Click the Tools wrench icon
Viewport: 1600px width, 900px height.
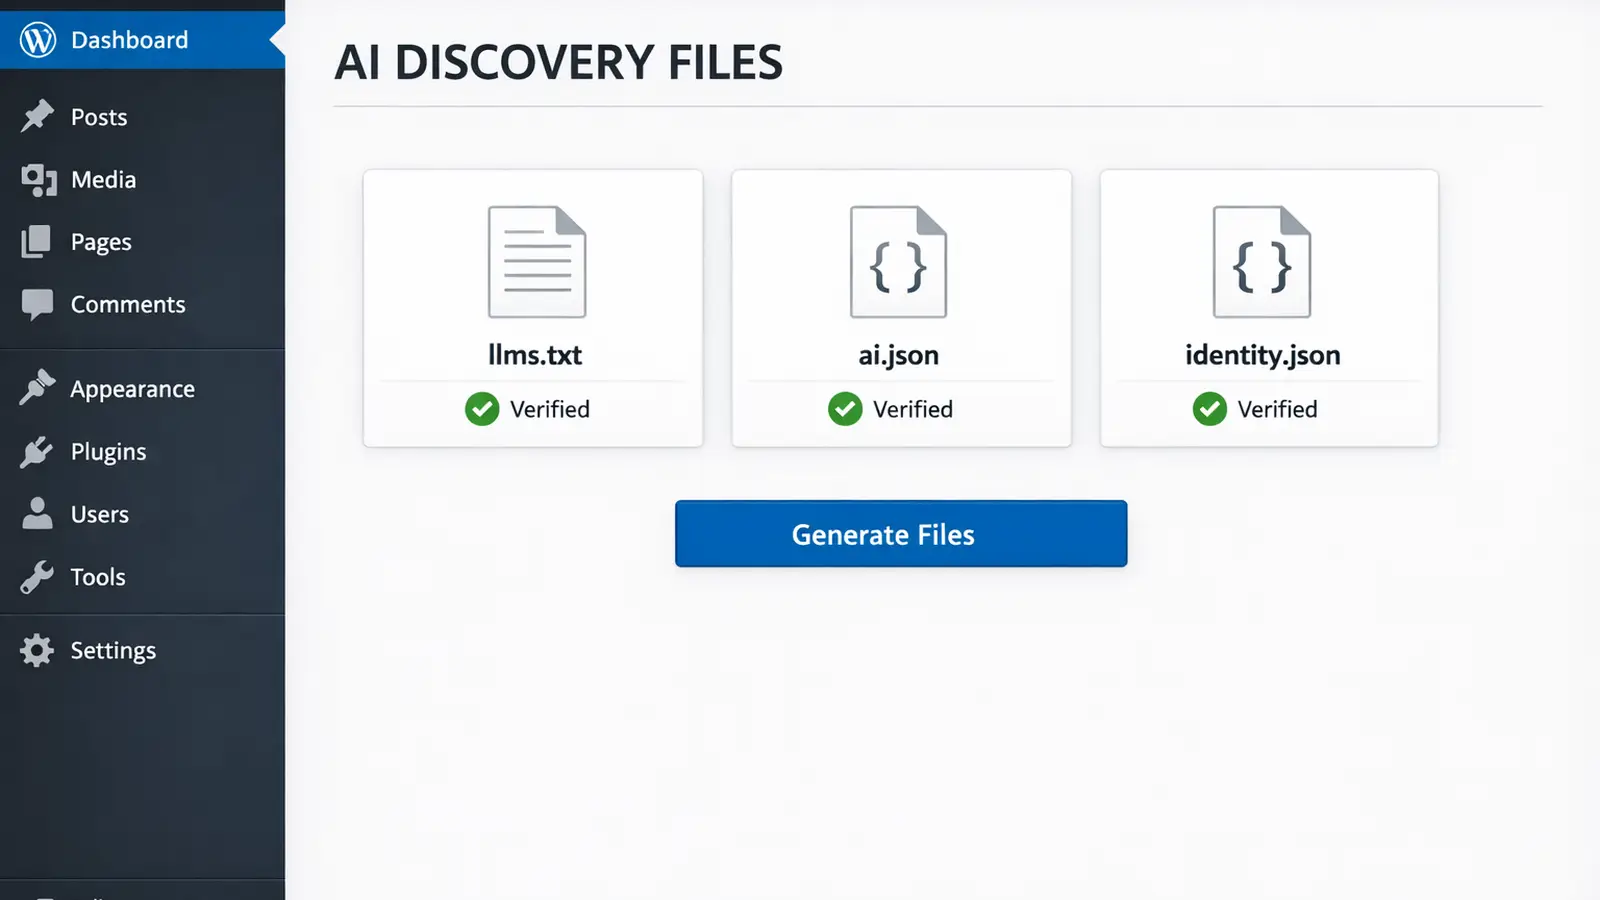click(x=37, y=577)
